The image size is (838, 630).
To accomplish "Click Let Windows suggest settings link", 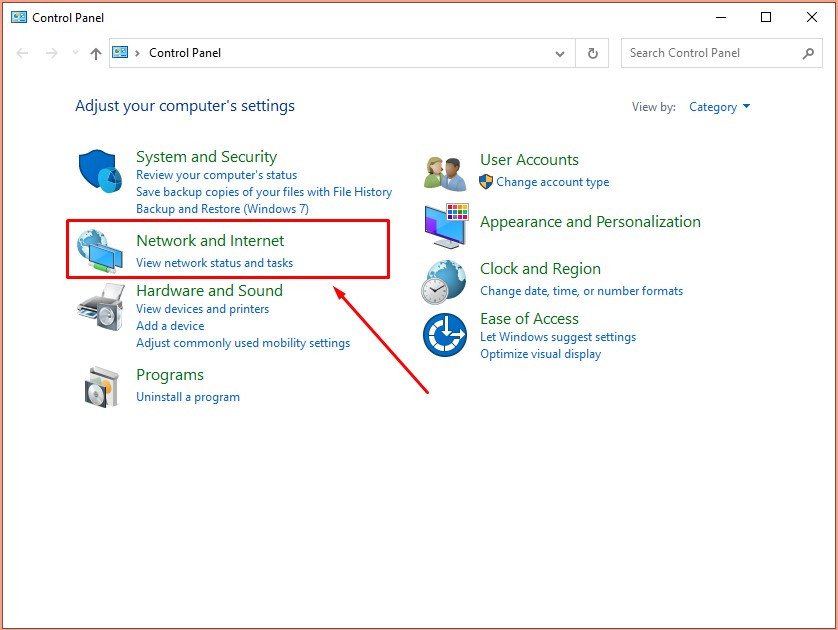I will pyautogui.click(x=557, y=337).
